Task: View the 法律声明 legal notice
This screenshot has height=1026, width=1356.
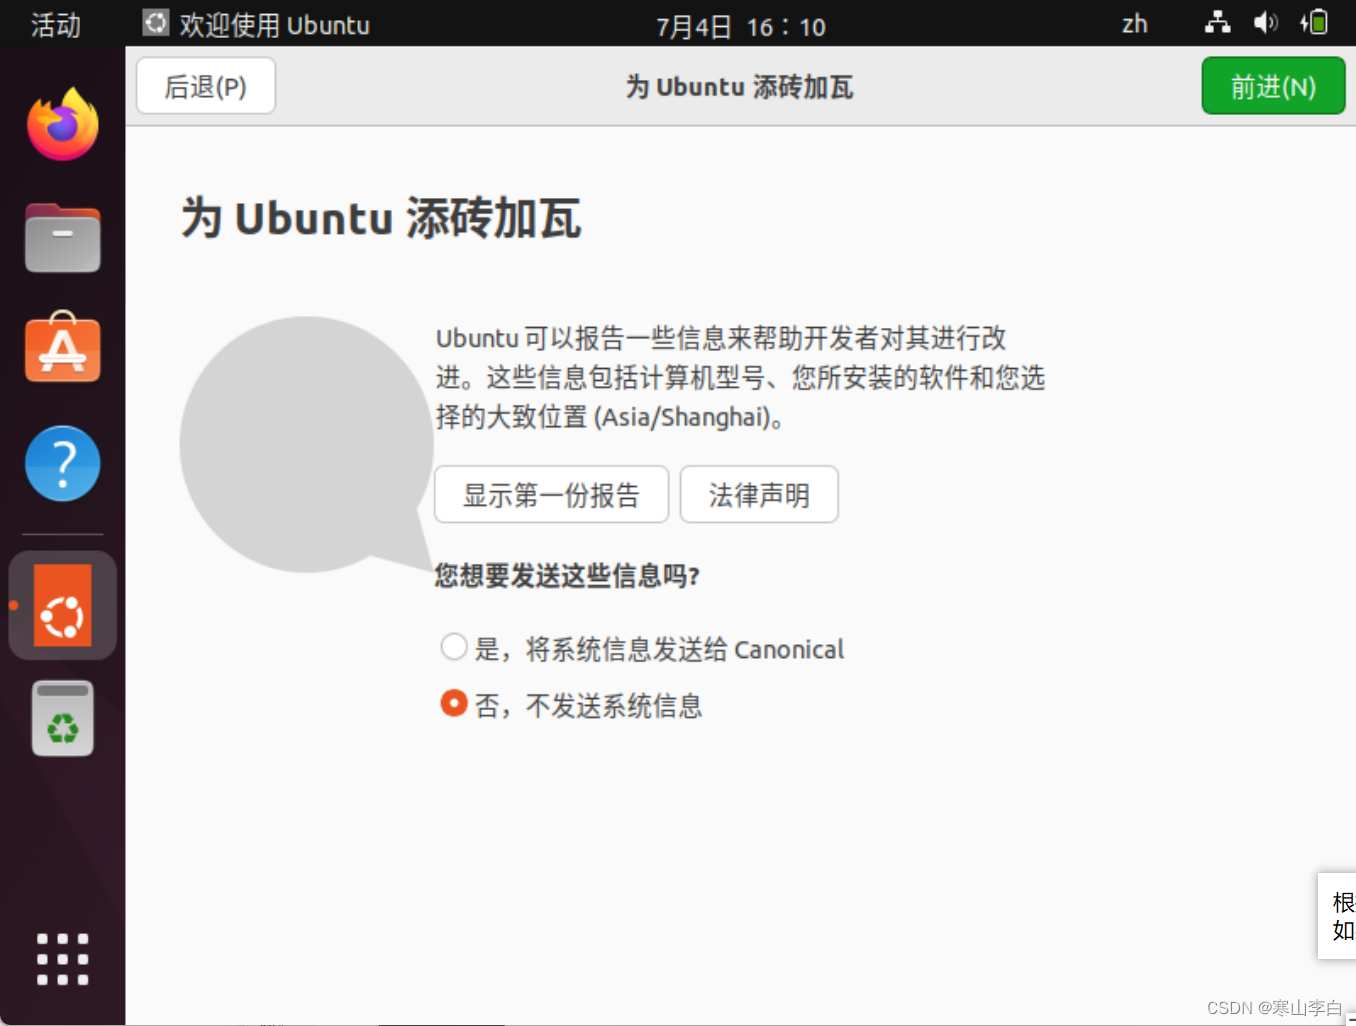Action: coord(759,494)
